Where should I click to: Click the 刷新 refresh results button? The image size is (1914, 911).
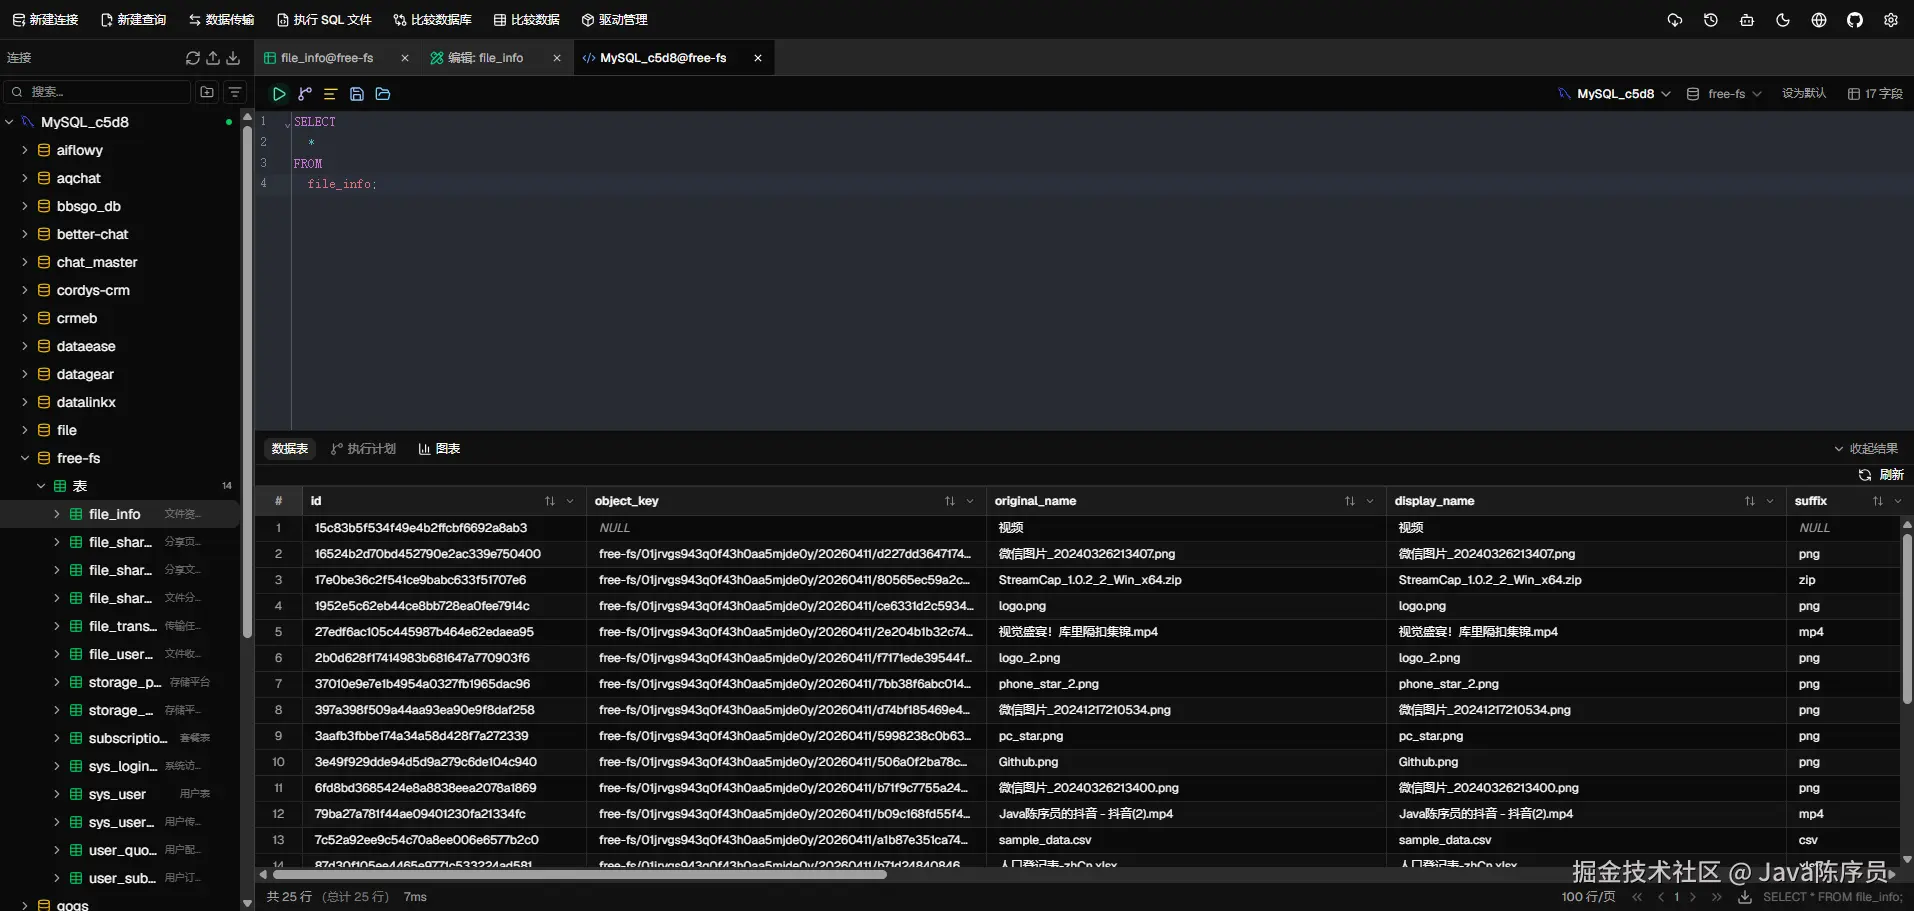click(1881, 475)
